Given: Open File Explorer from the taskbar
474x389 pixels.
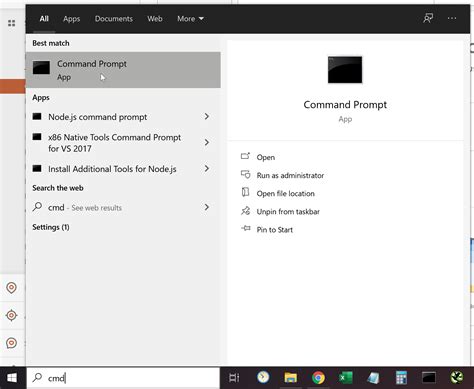Looking at the screenshot, I should [291, 378].
